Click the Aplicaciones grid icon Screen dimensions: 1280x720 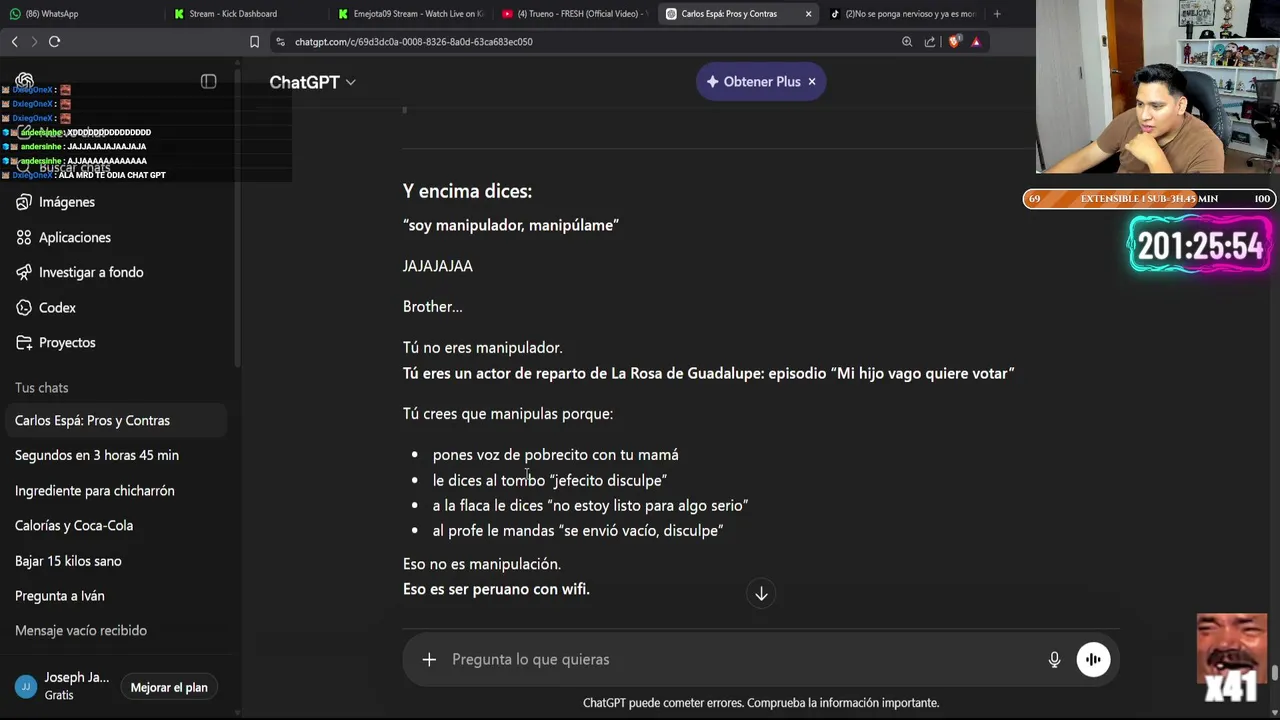pos(24,237)
